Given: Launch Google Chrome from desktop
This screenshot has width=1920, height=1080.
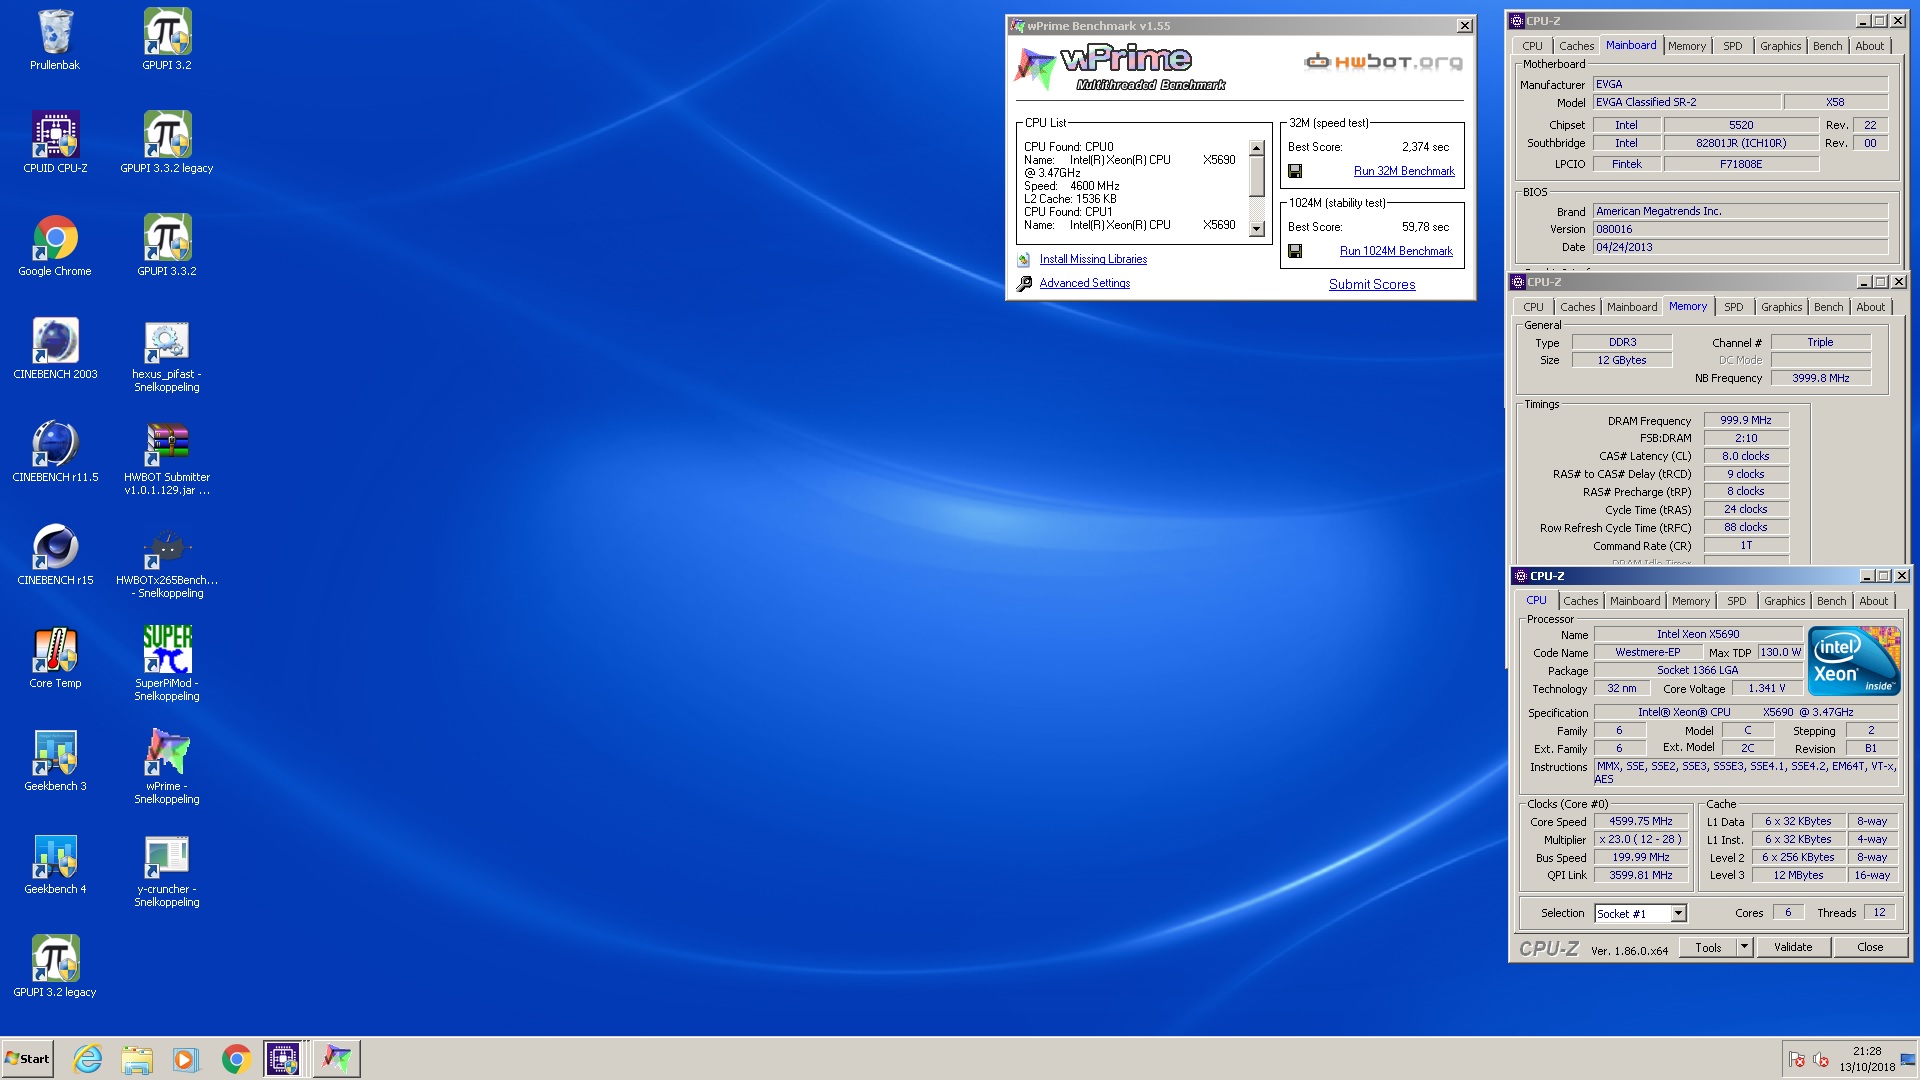Looking at the screenshot, I should point(55,246).
